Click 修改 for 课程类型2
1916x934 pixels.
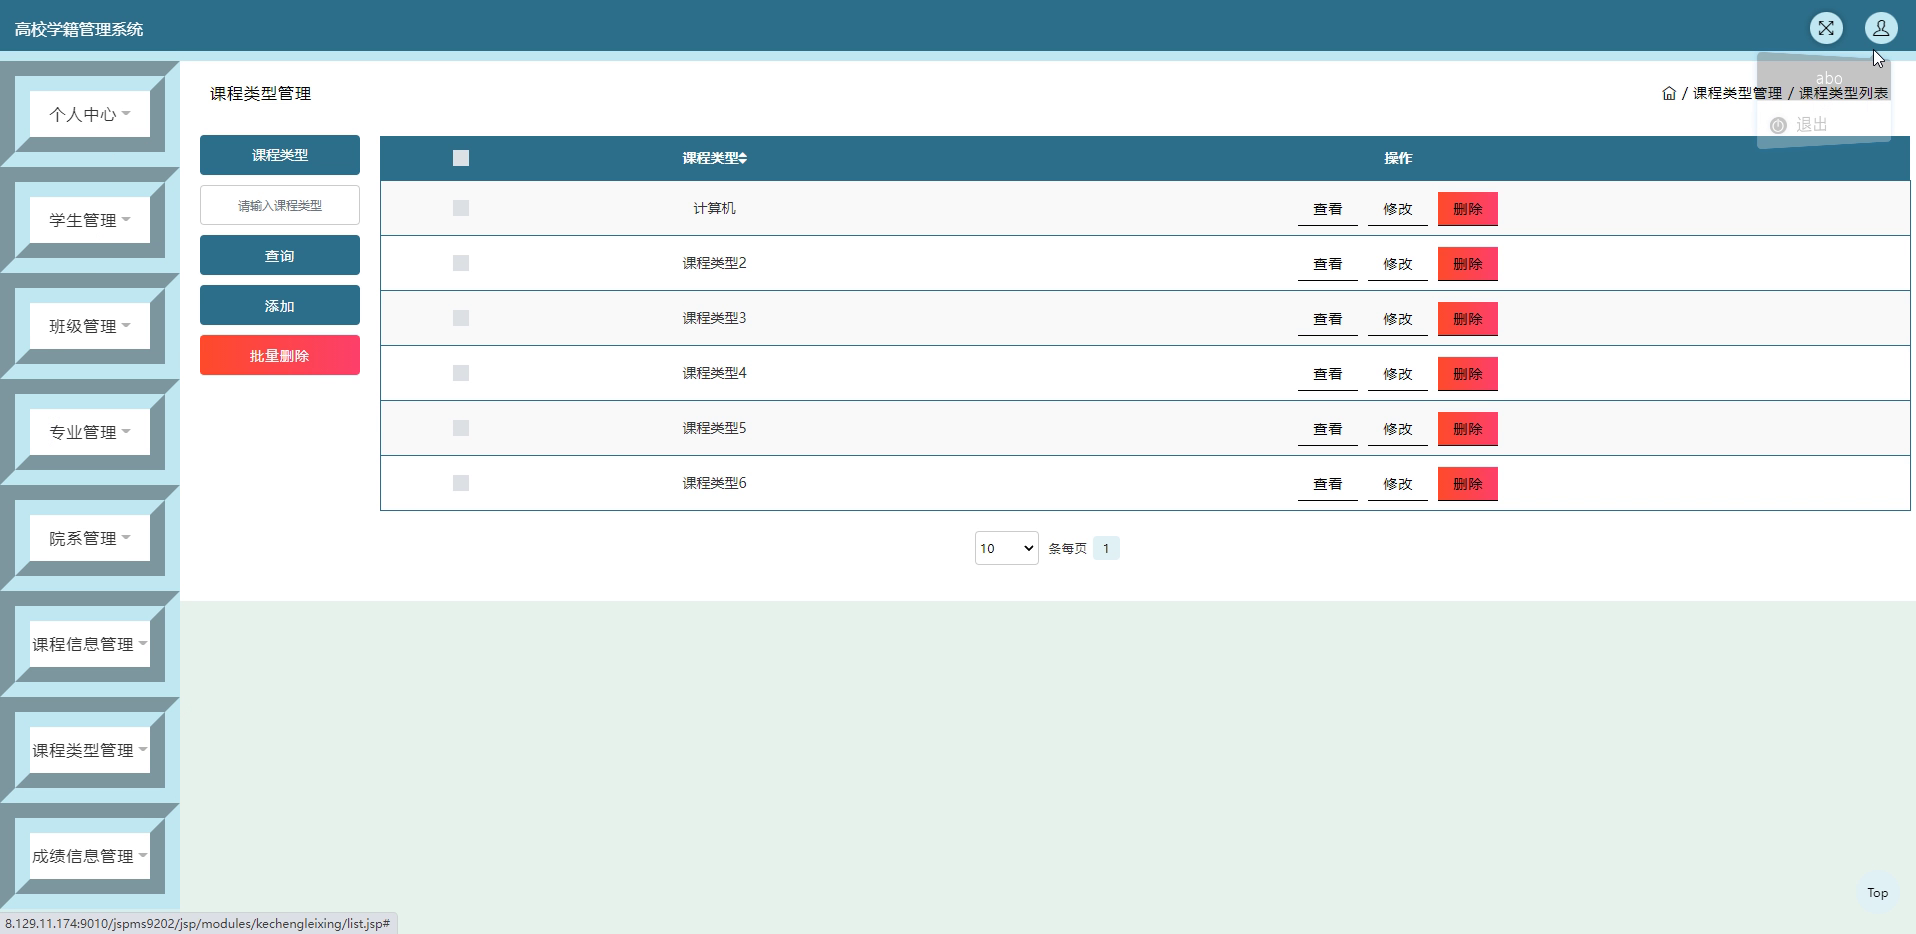click(x=1398, y=264)
